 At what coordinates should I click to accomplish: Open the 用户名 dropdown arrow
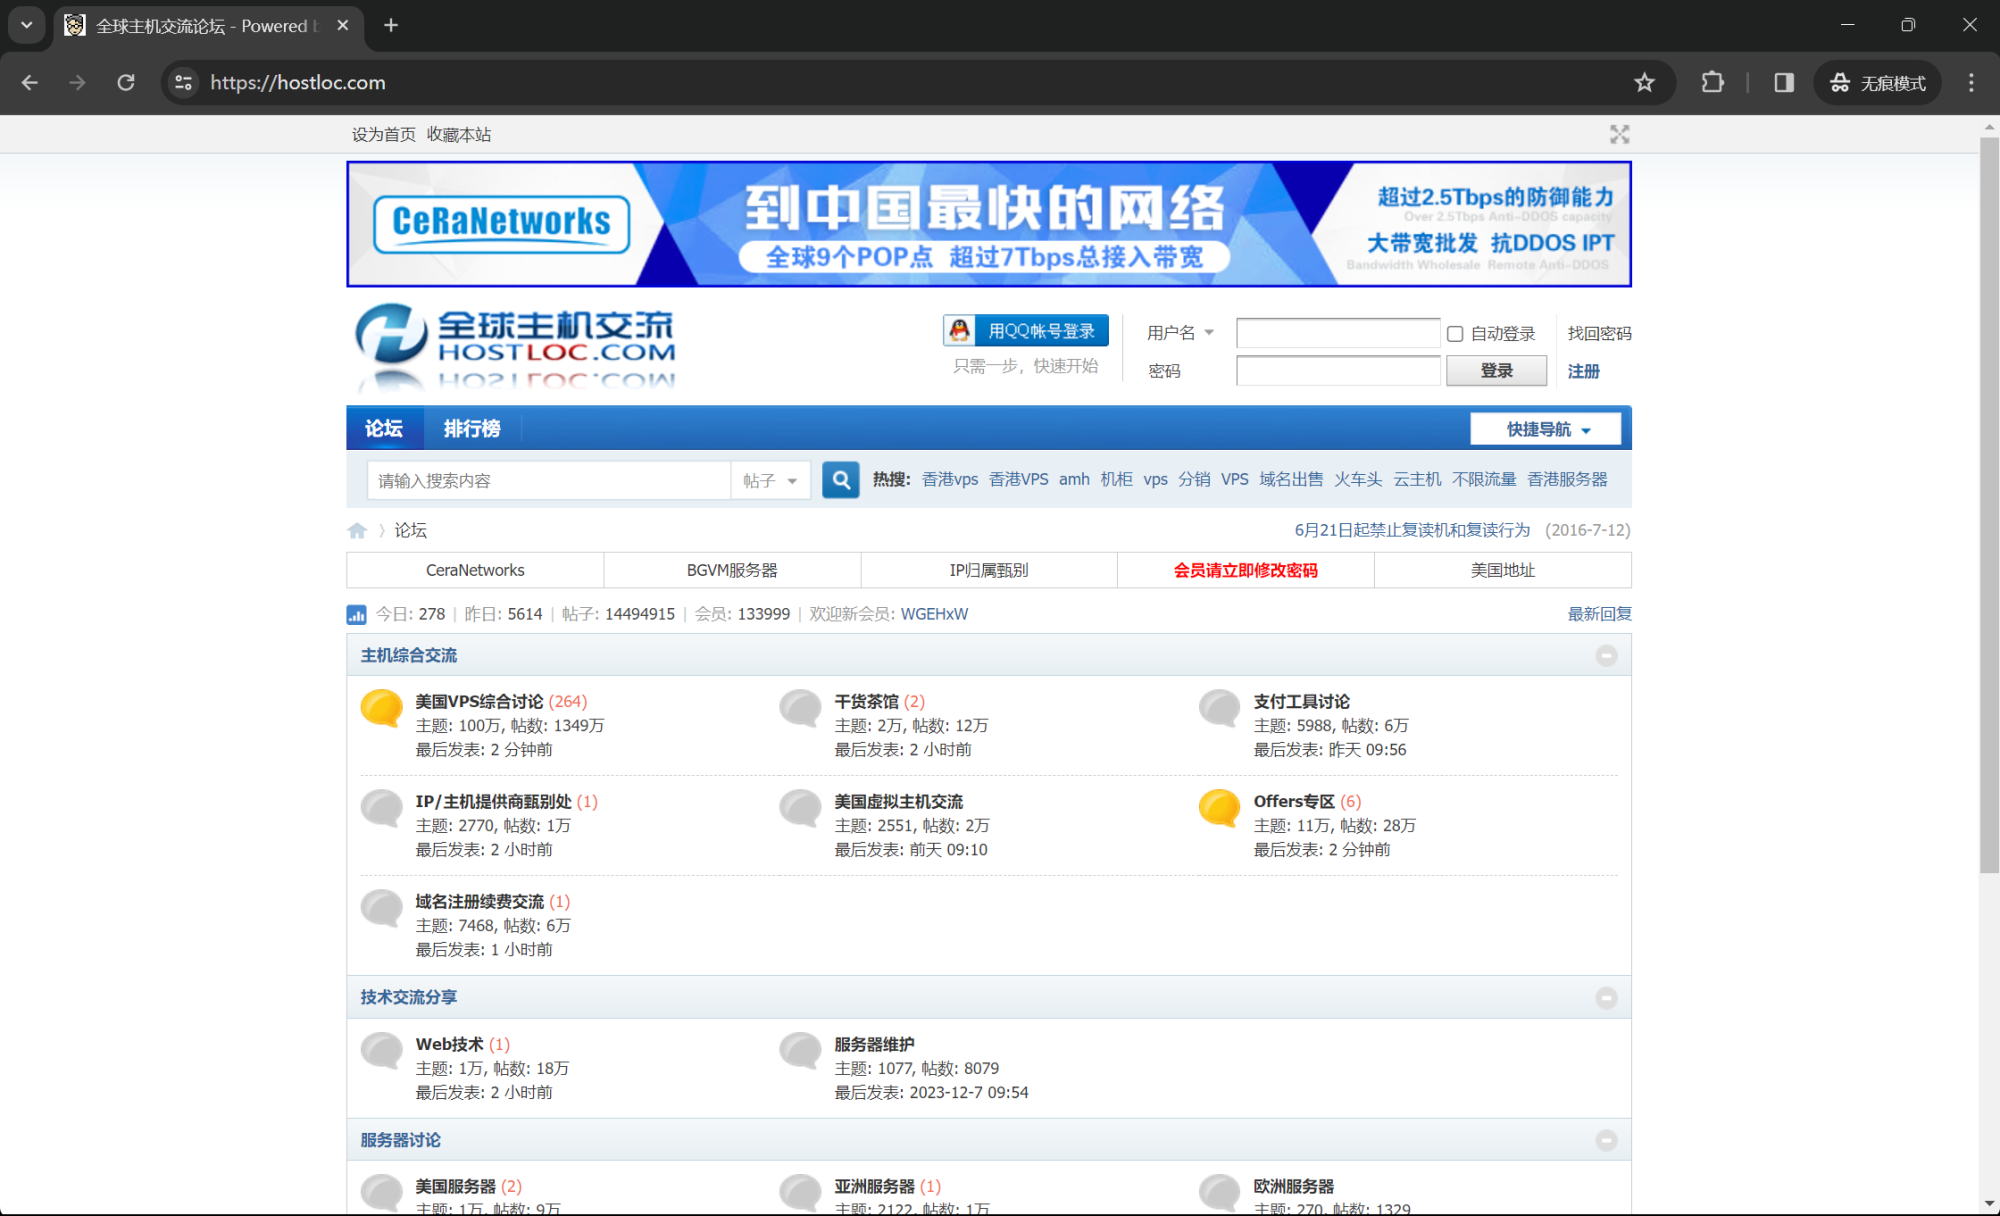pyautogui.click(x=1210, y=332)
